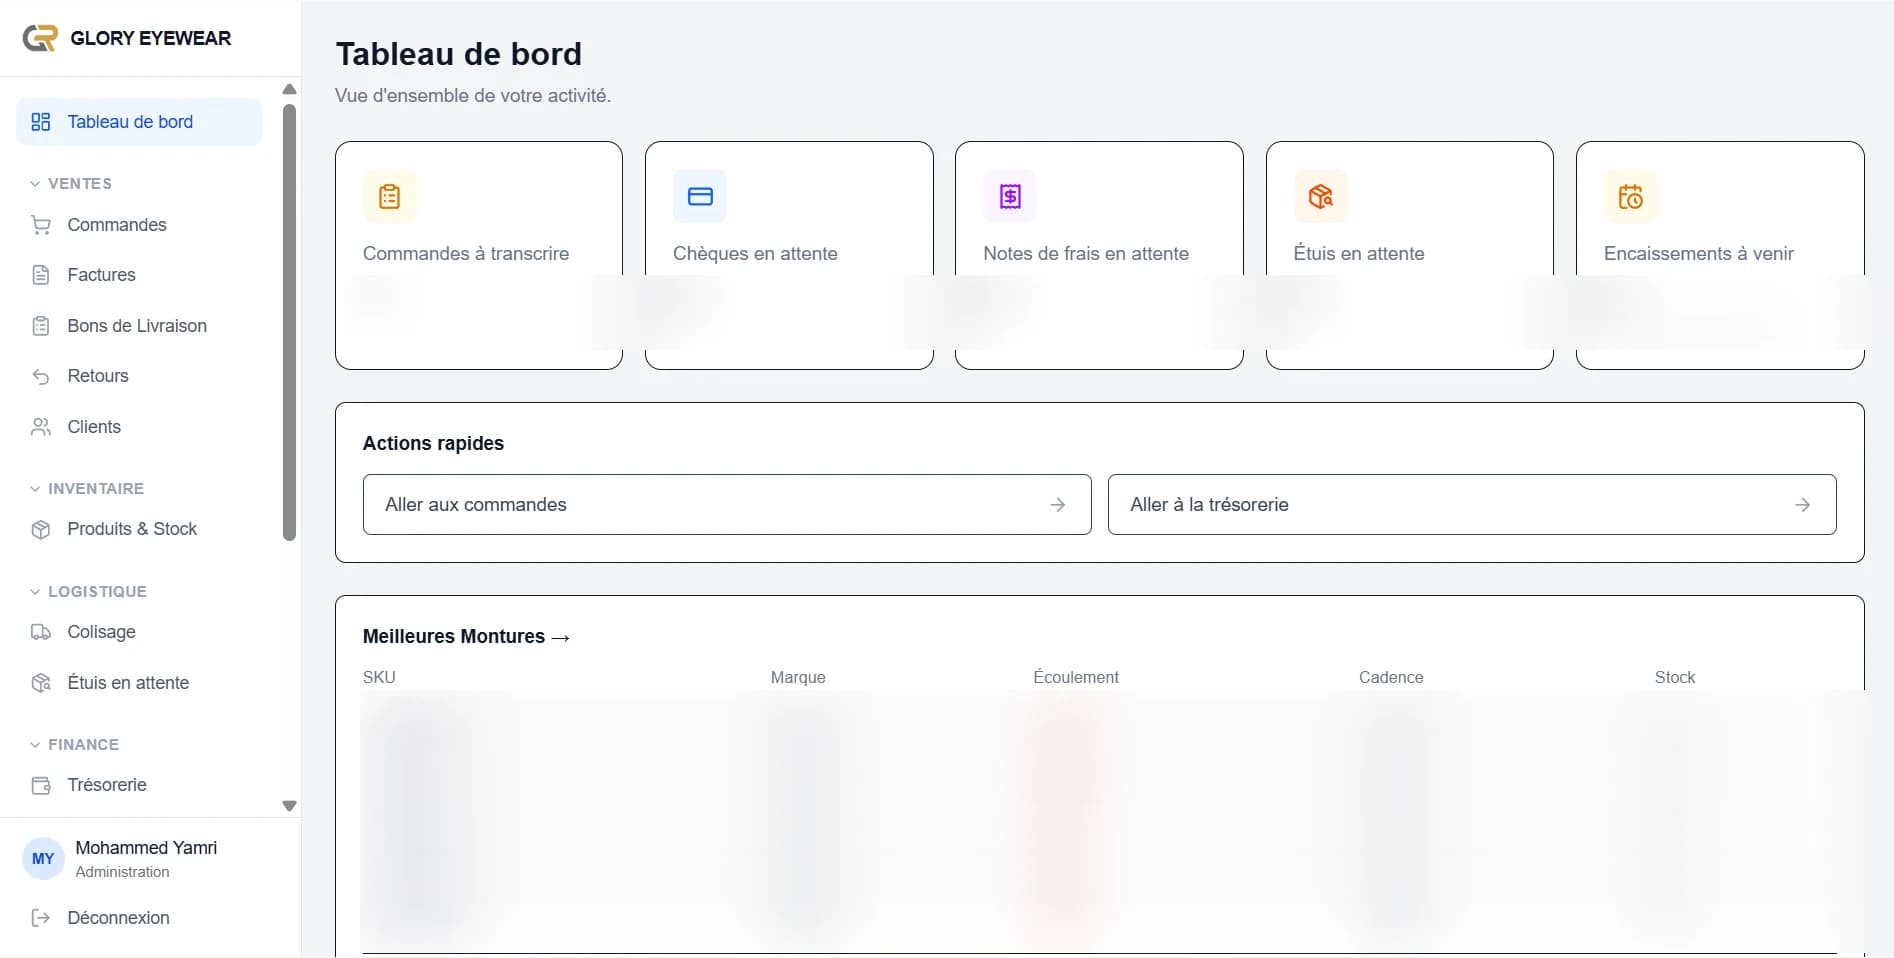Image resolution: width=1894 pixels, height=958 pixels.
Task: Collapse the INVENTAIRE section
Action: click(86, 489)
